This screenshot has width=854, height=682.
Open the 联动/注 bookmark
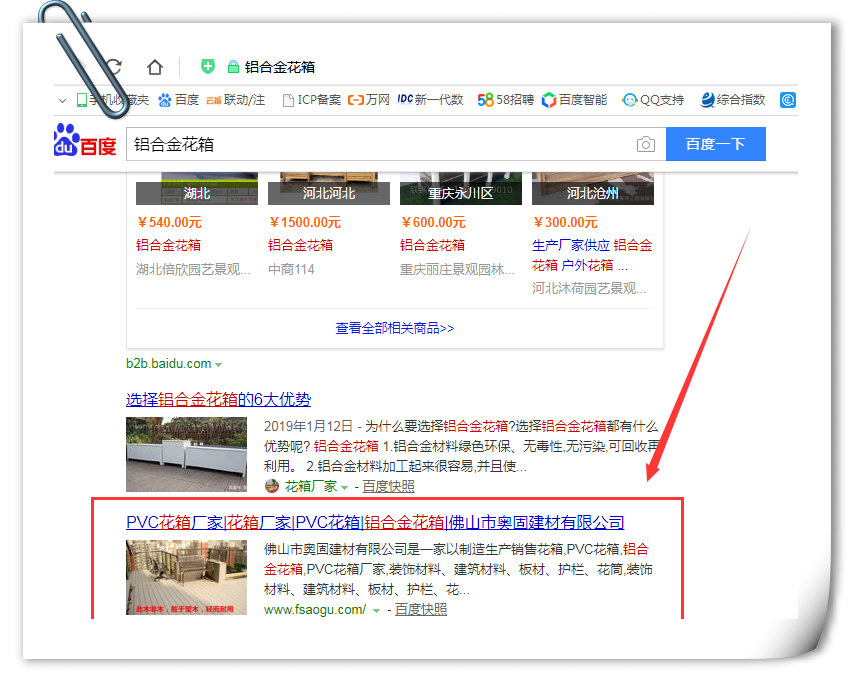click(235, 100)
